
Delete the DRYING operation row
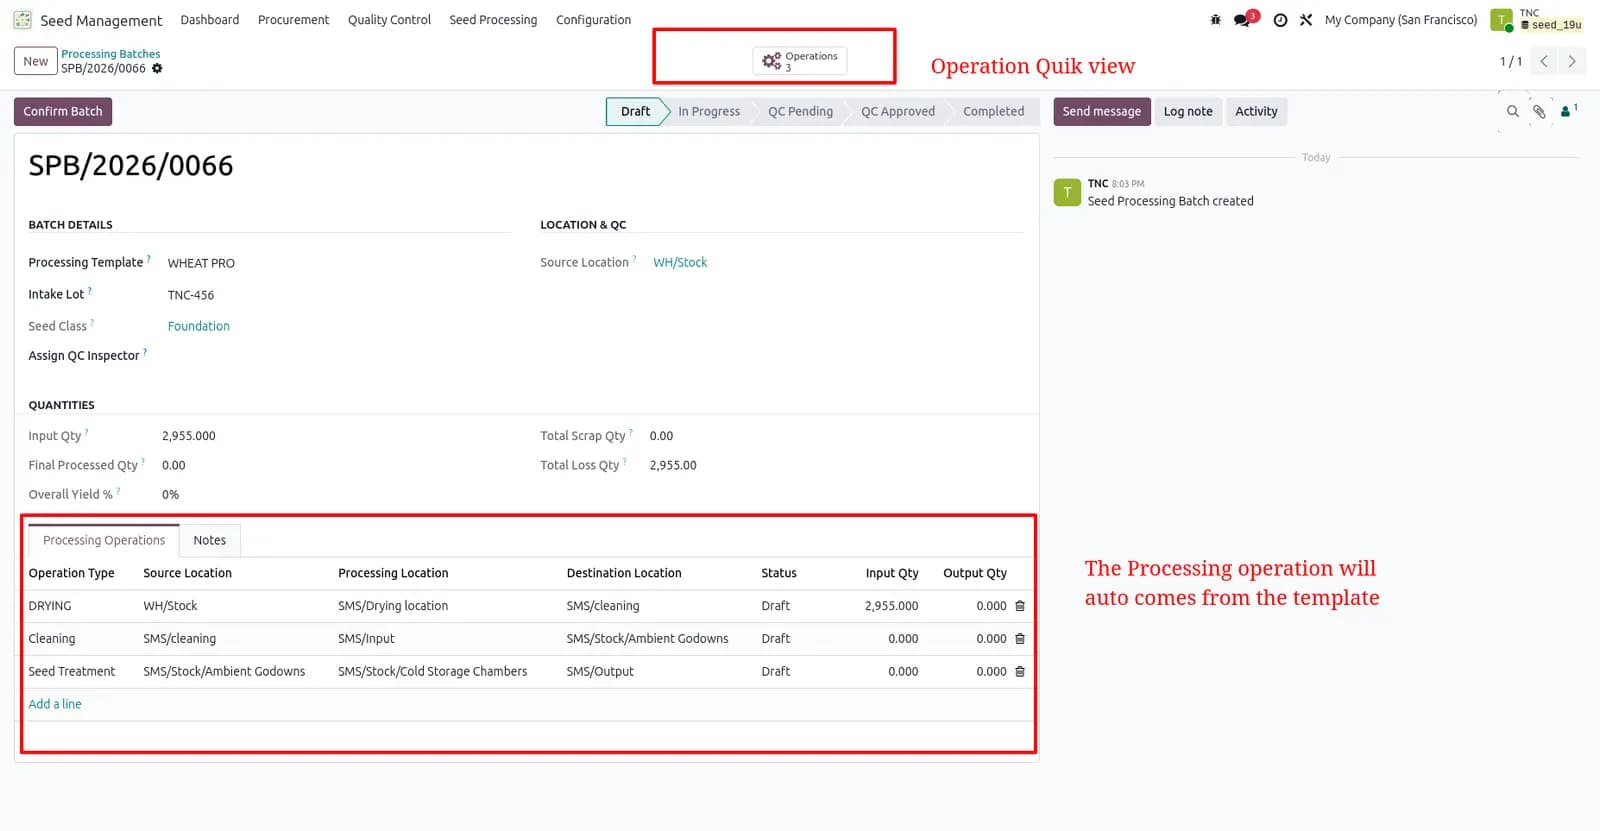[1020, 606]
